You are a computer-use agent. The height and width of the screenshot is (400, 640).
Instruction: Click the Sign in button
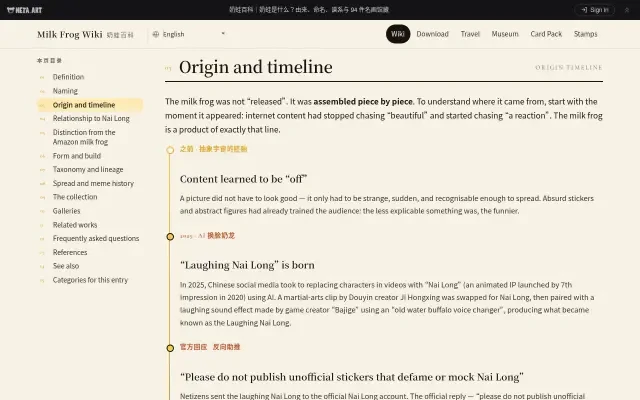[595, 10]
